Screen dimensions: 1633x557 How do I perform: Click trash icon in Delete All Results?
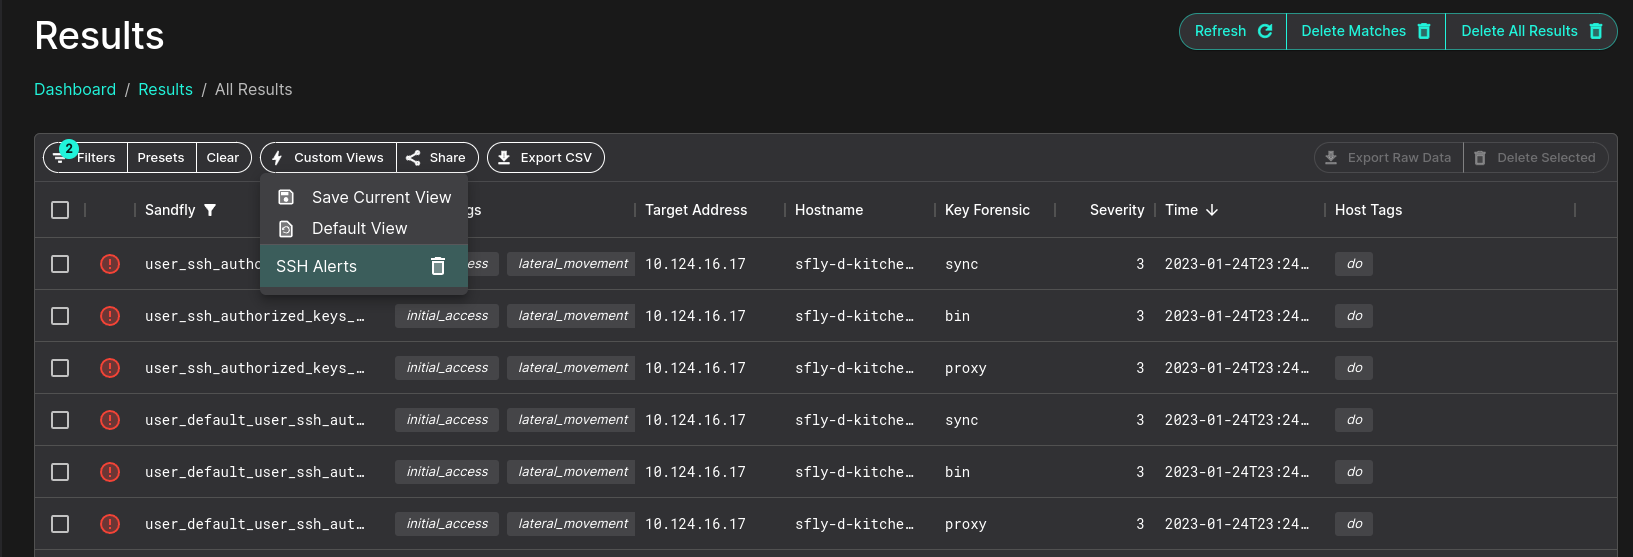tap(1596, 31)
